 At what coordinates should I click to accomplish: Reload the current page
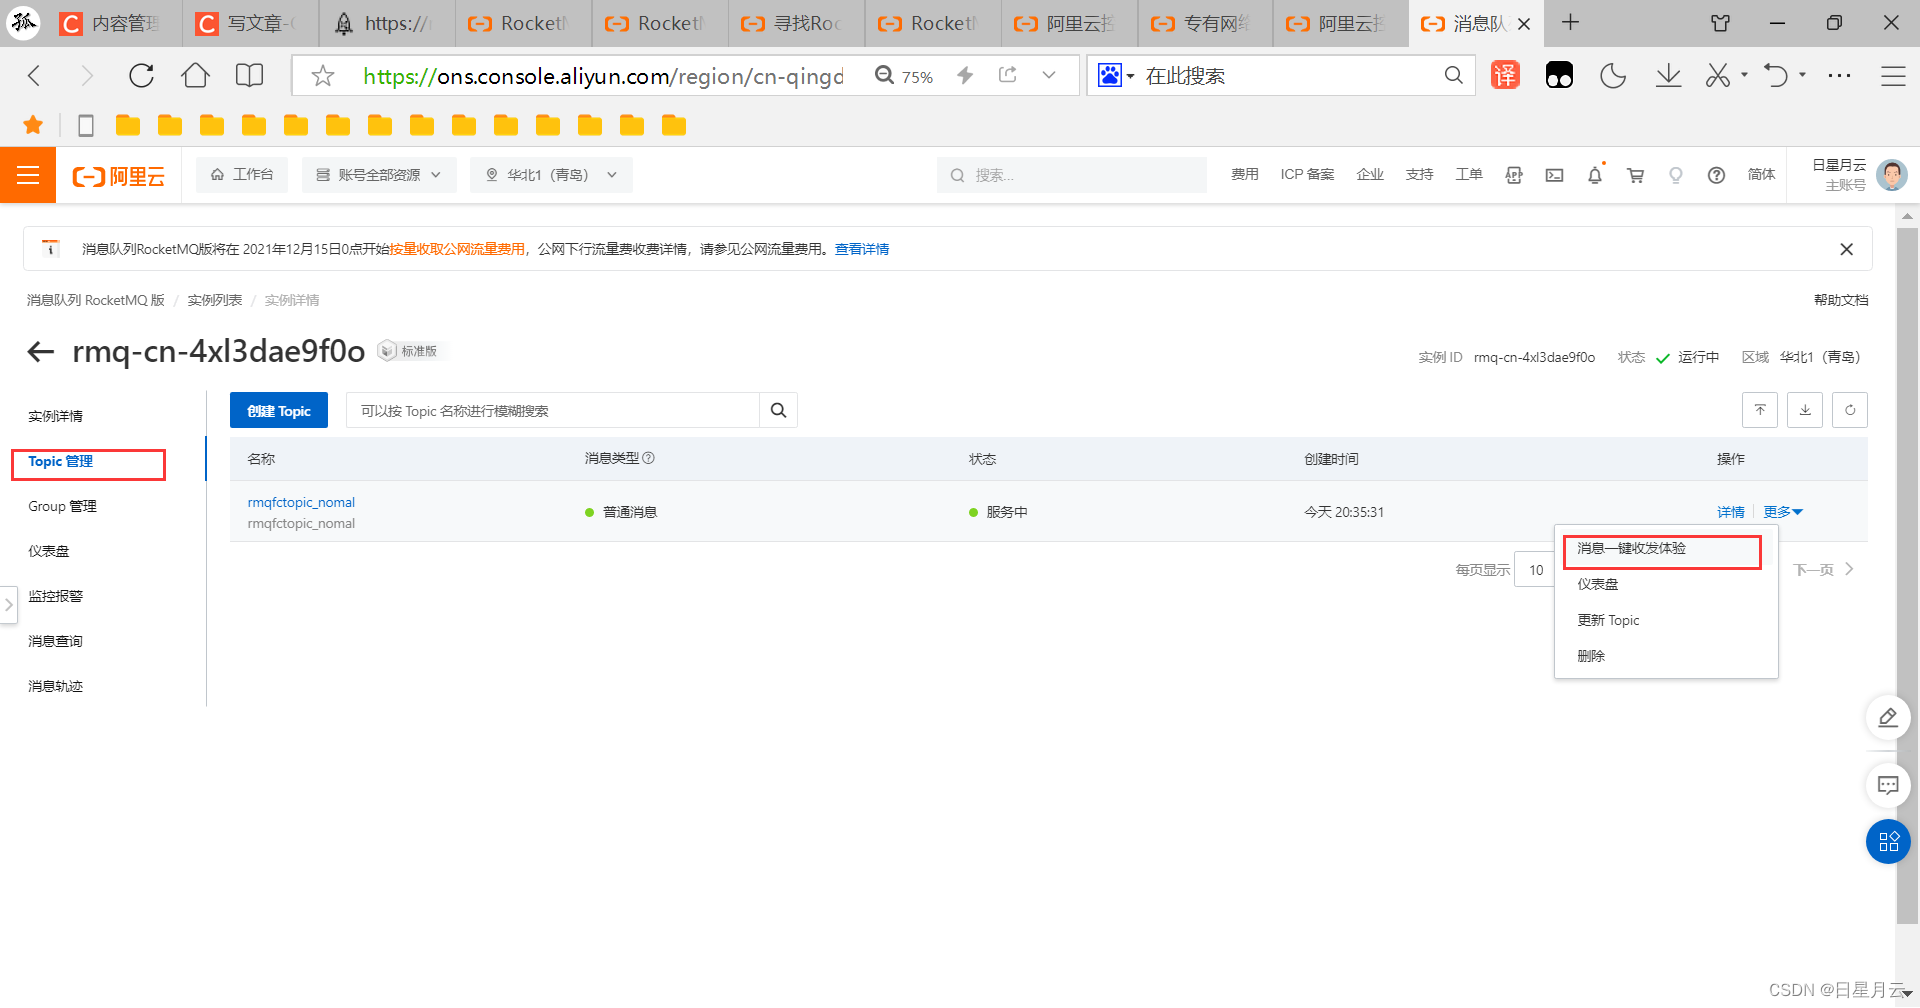pyautogui.click(x=141, y=76)
